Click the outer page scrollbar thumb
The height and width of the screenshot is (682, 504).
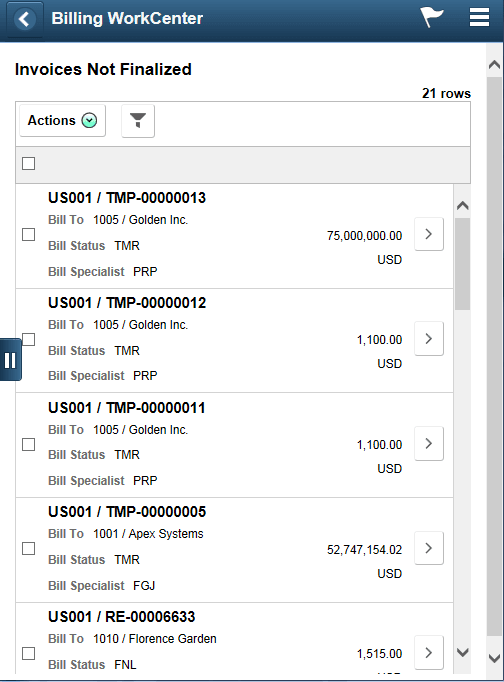494,357
